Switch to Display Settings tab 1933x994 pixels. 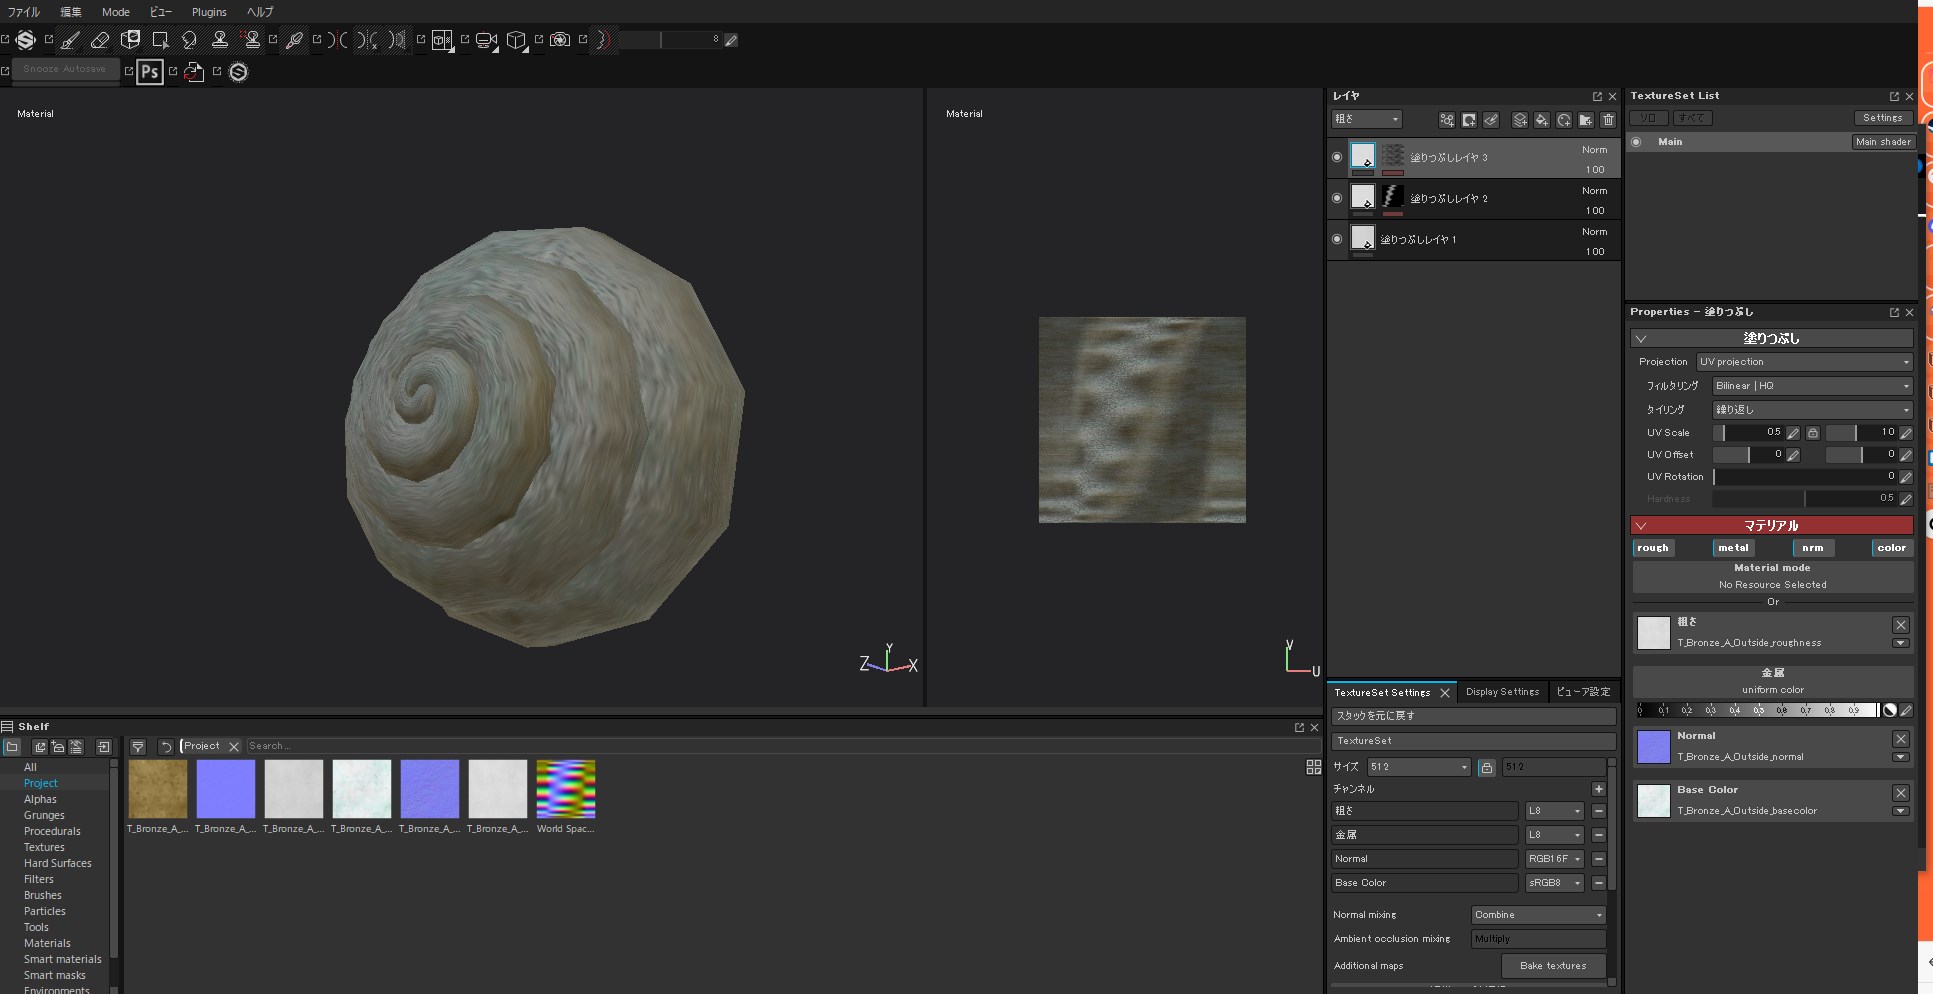1502,692
